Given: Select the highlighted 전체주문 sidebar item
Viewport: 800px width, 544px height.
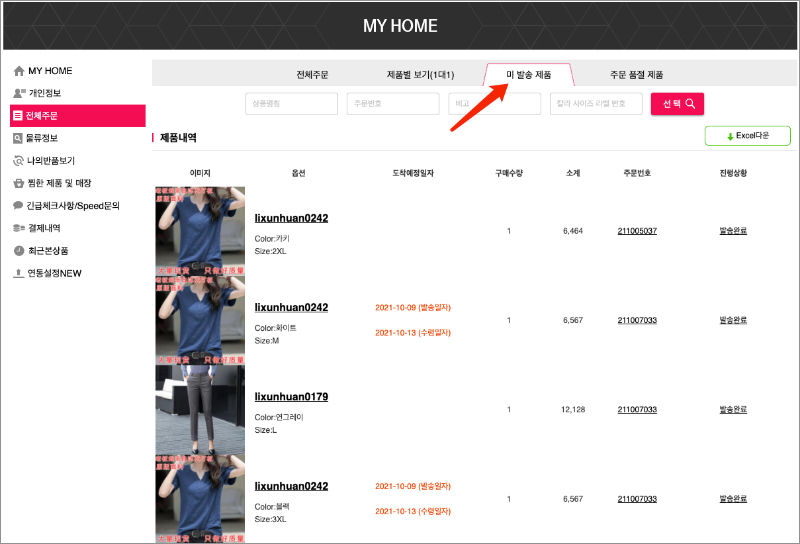Looking at the screenshot, I should pos(78,116).
